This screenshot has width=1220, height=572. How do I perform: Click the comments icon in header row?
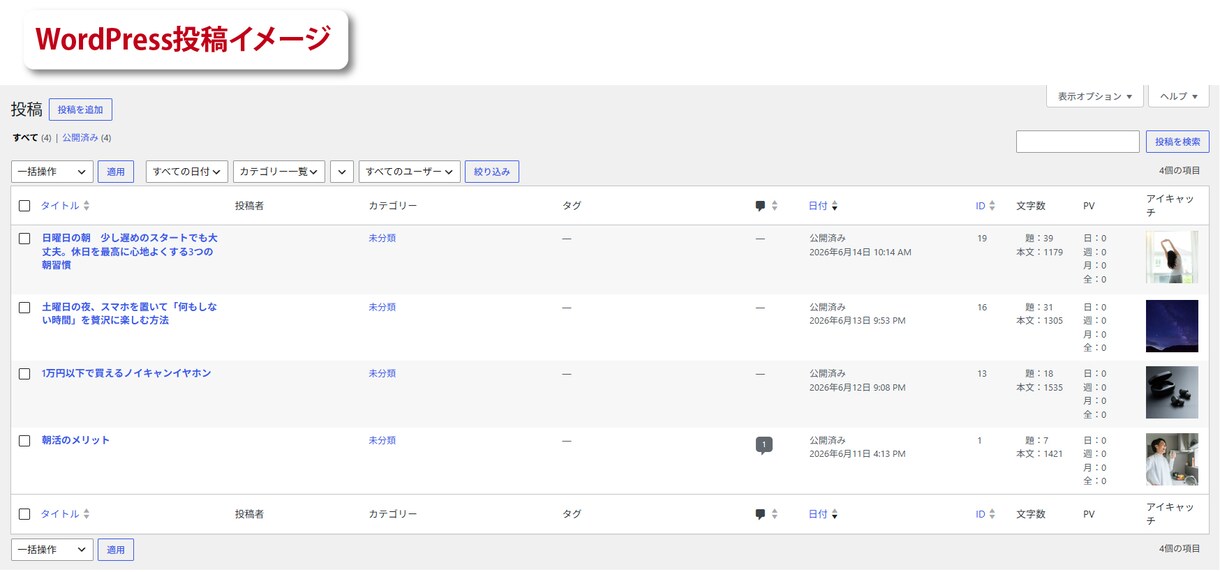click(x=760, y=206)
